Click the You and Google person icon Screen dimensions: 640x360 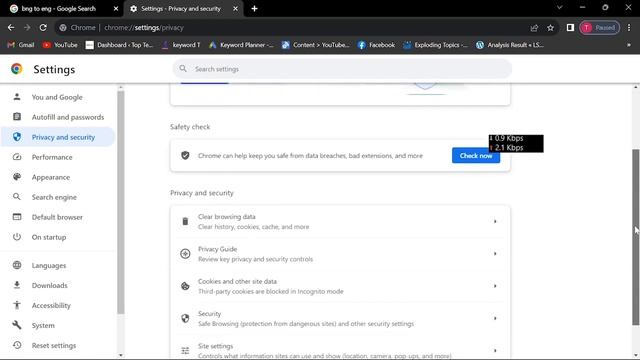point(17,97)
